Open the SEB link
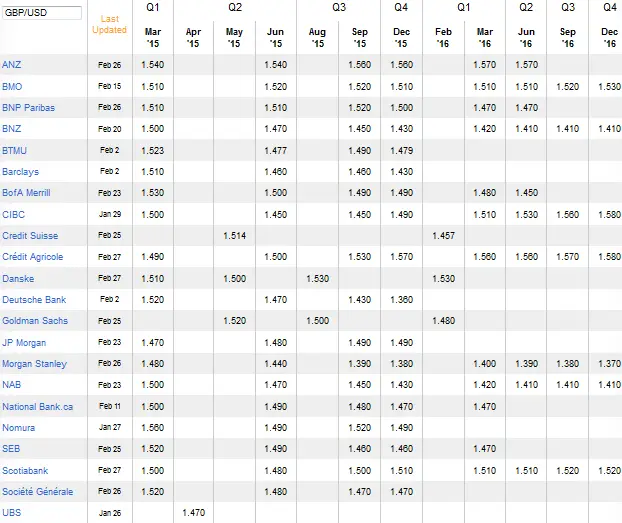The image size is (622, 523). click(11, 449)
